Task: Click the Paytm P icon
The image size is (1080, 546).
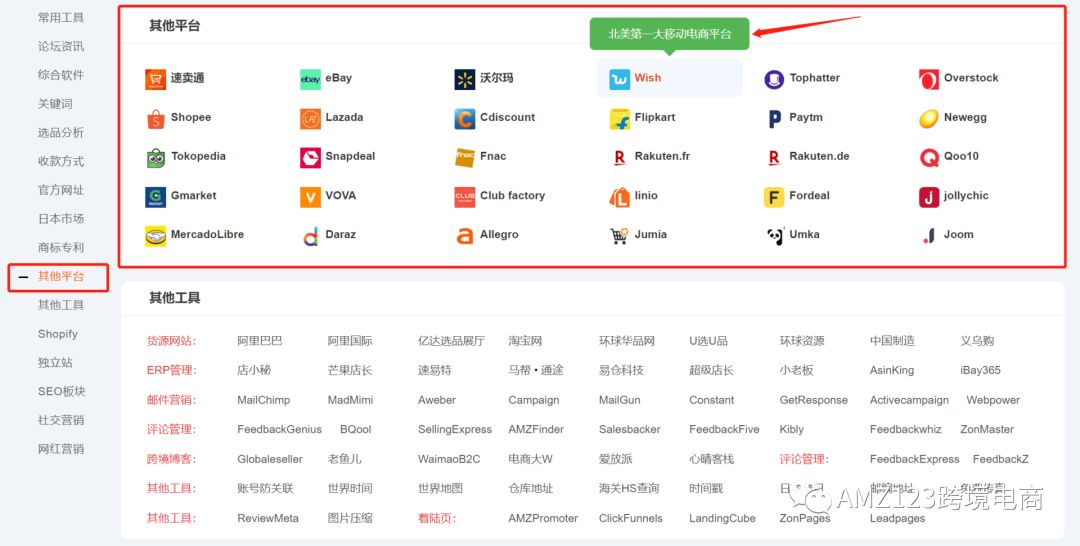Action: 774,118
